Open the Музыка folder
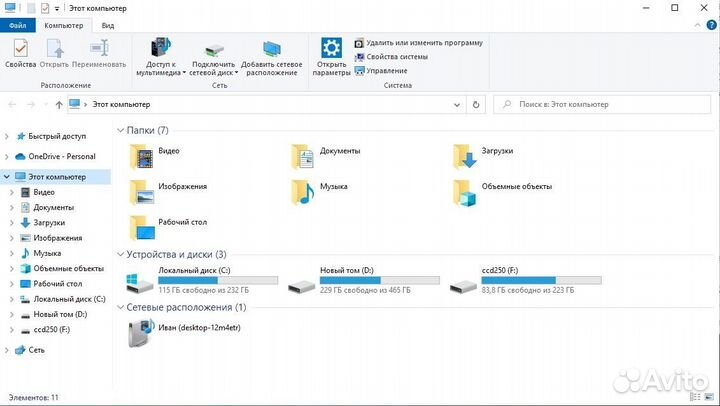Image resolution: width=720 pixels, height=406 pixels. click(x=303, y=190)
